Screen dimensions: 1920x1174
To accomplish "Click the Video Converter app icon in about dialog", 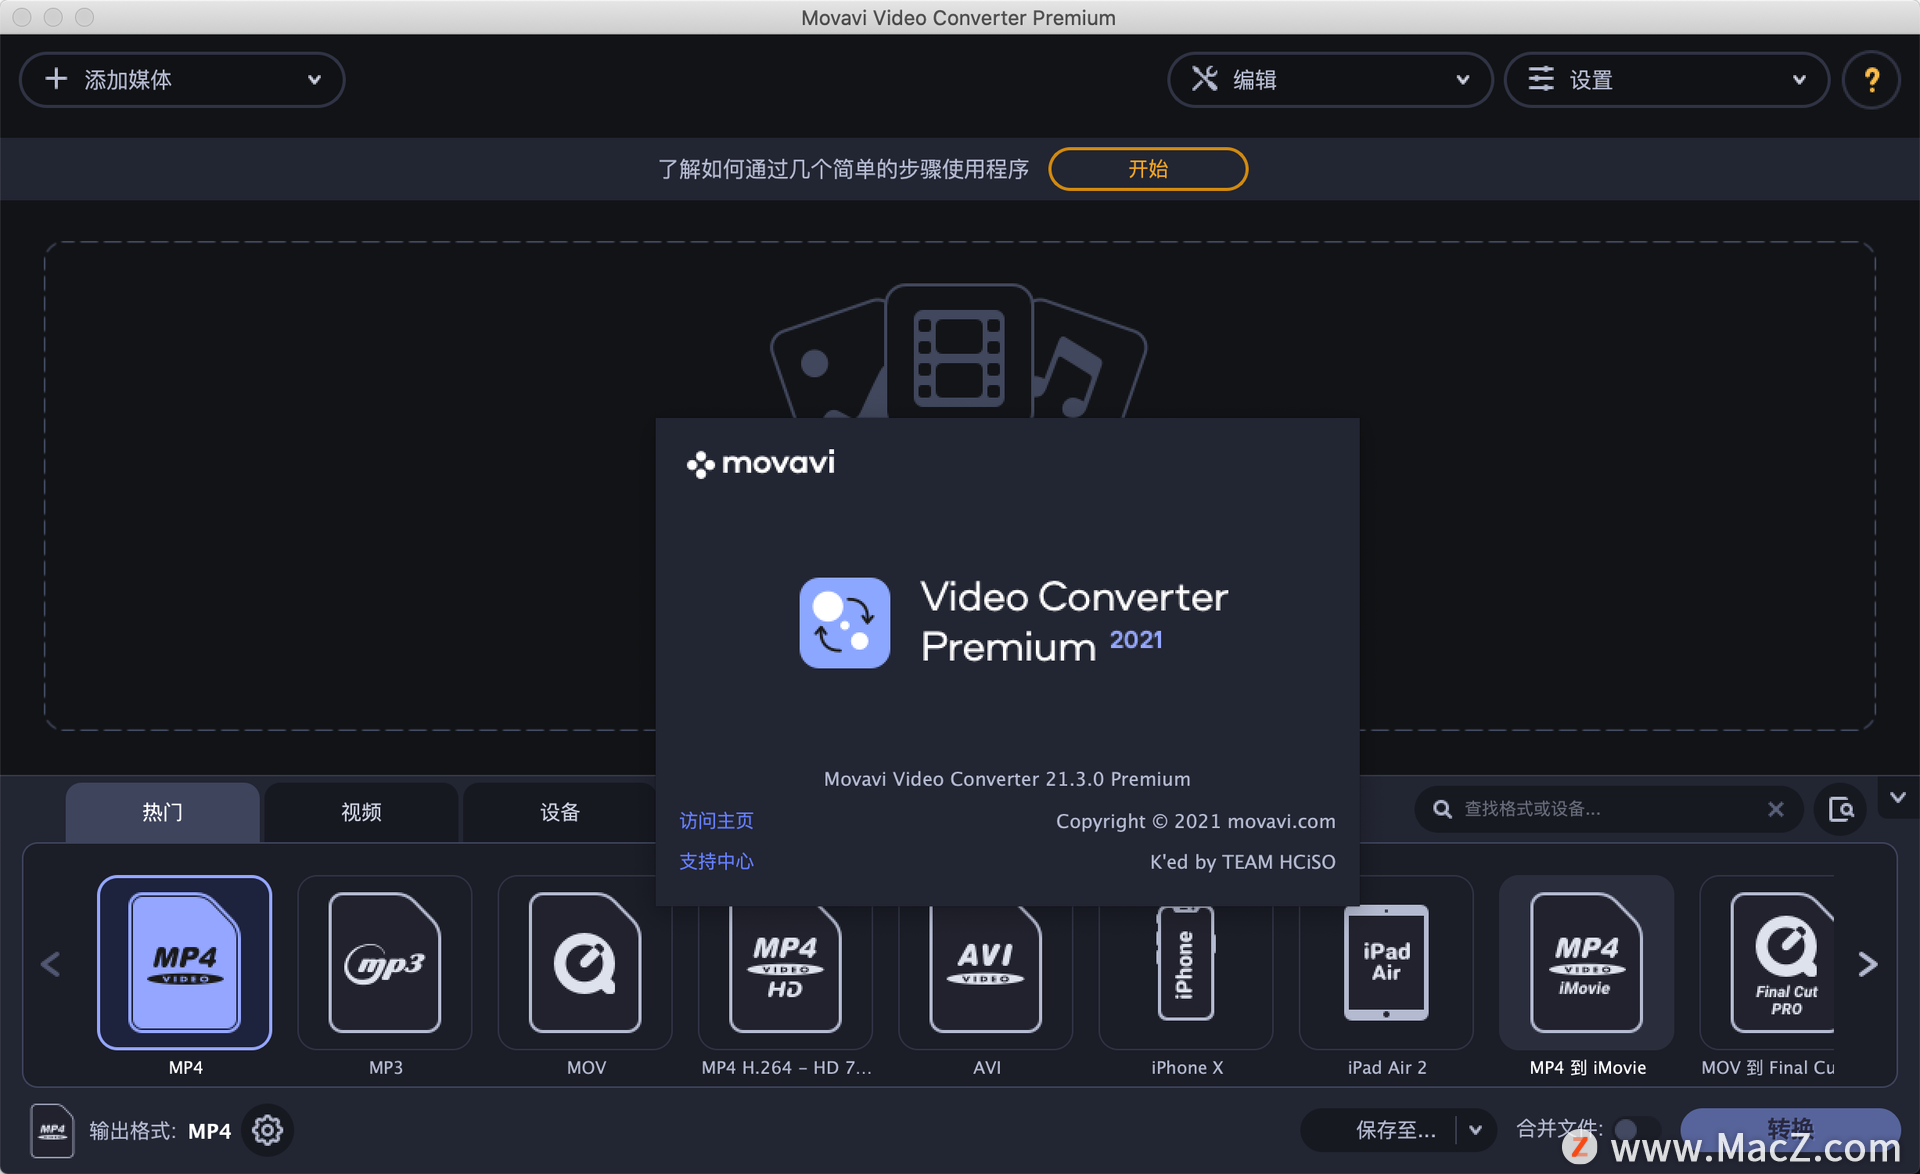I will coord(844,622).
